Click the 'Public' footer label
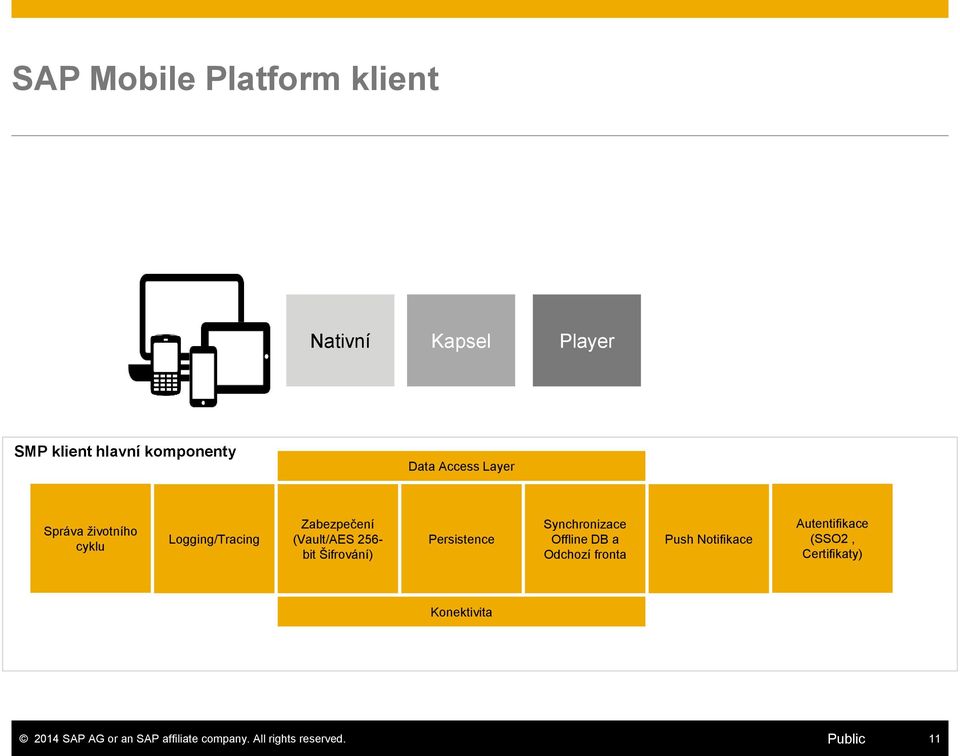 tap(846, 739)
